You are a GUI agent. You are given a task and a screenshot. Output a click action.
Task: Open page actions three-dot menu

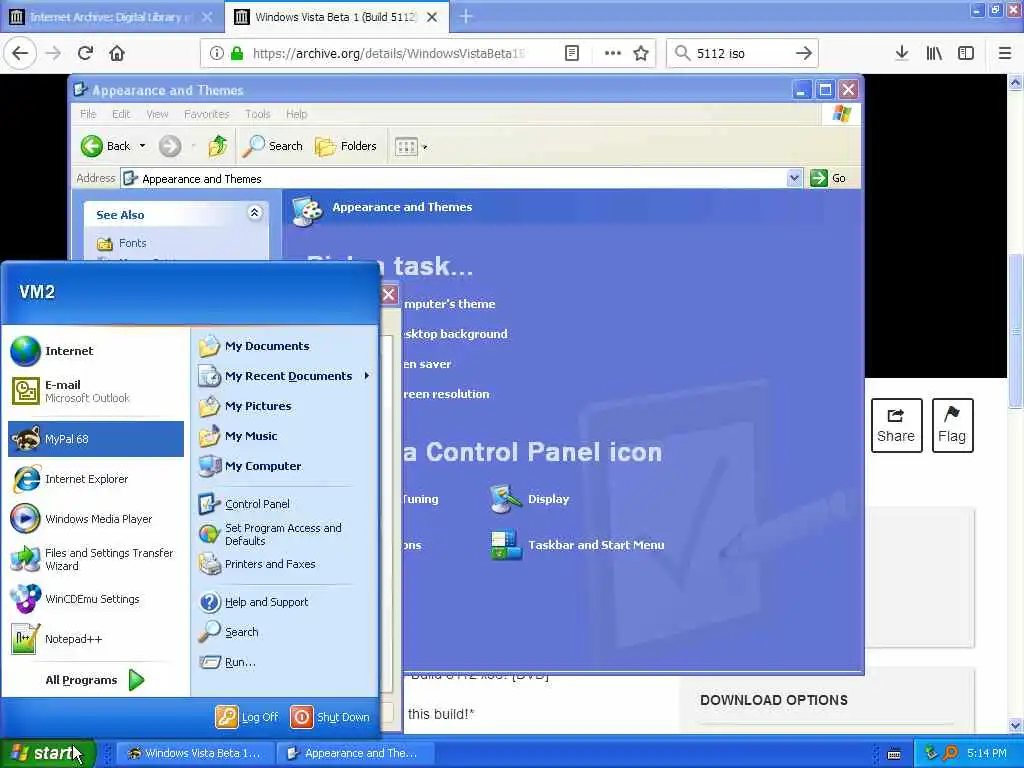[613, 54]
